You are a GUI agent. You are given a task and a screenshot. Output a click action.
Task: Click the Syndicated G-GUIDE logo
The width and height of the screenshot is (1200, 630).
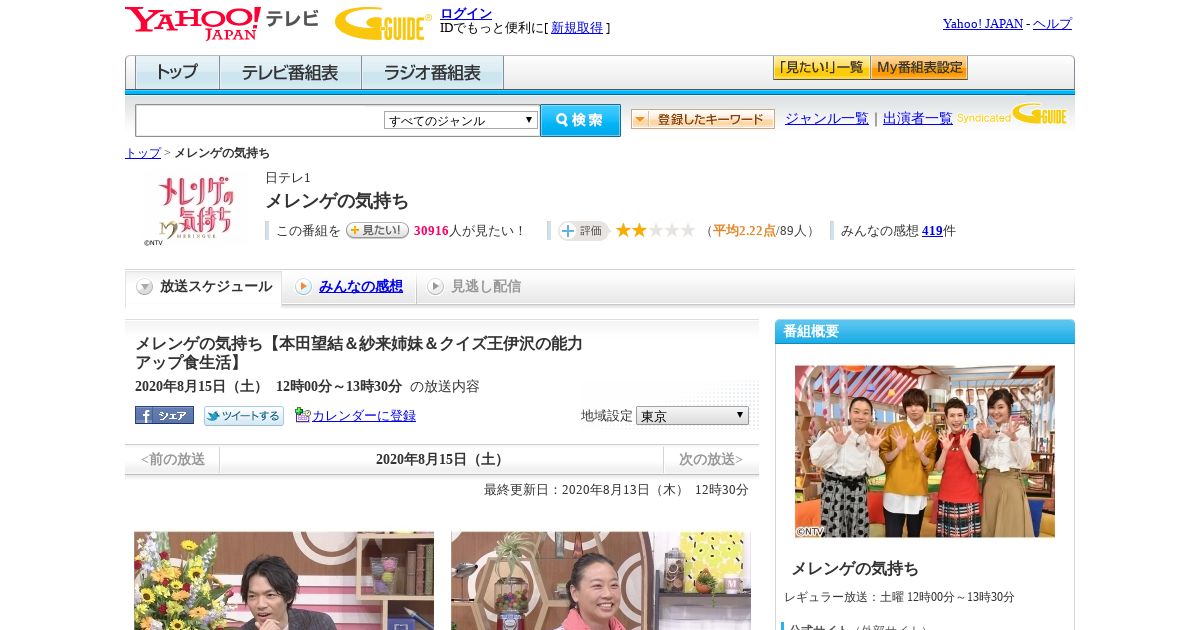(x=1012, y=114)
